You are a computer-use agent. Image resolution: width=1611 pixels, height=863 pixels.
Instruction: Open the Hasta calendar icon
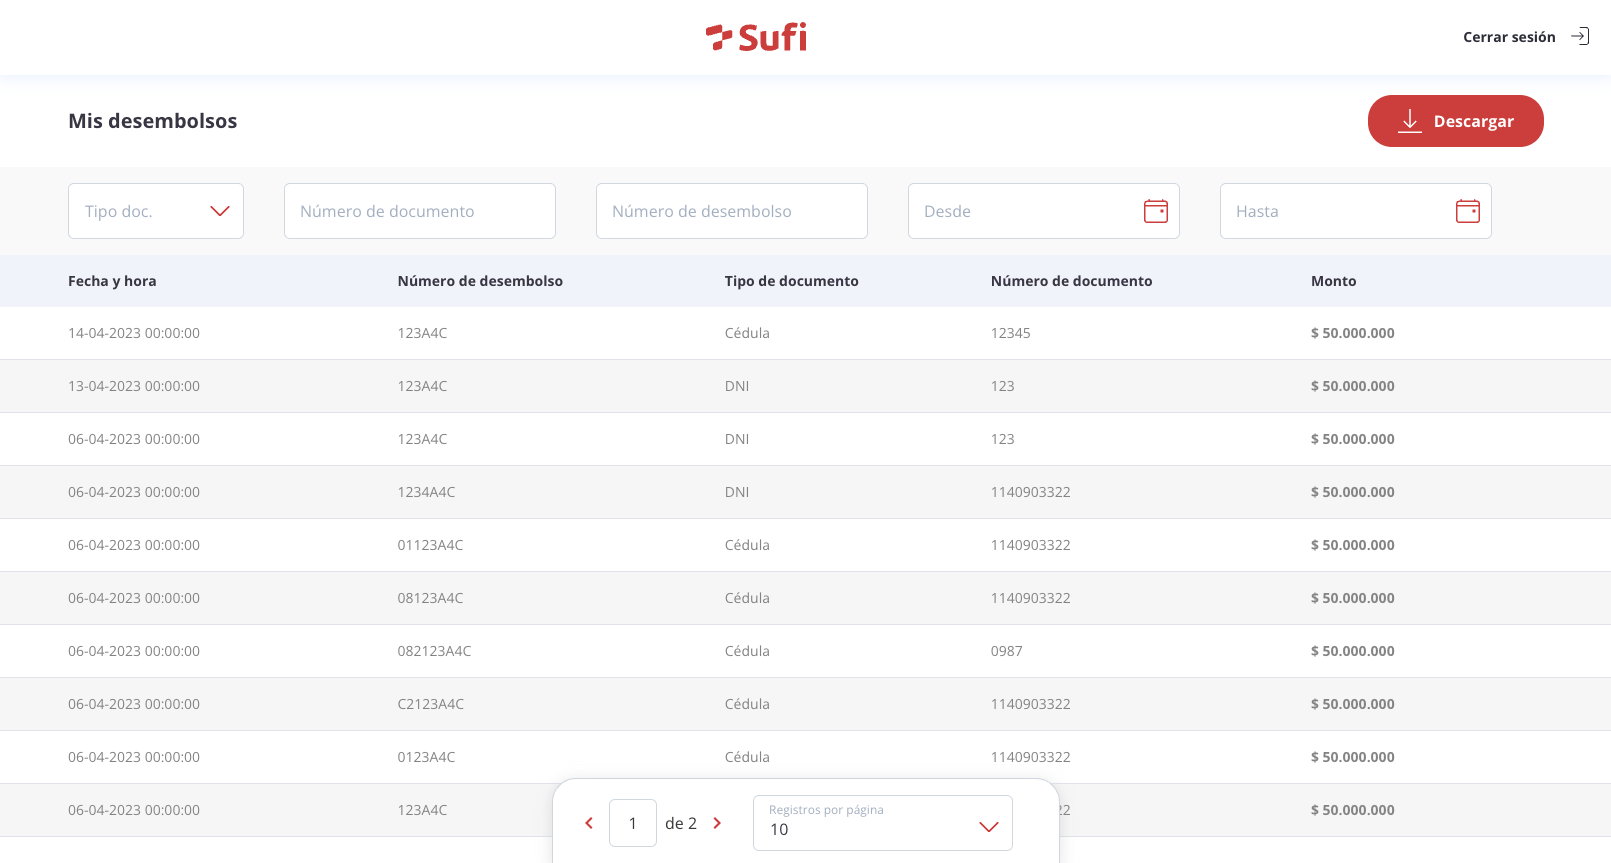1468,211
